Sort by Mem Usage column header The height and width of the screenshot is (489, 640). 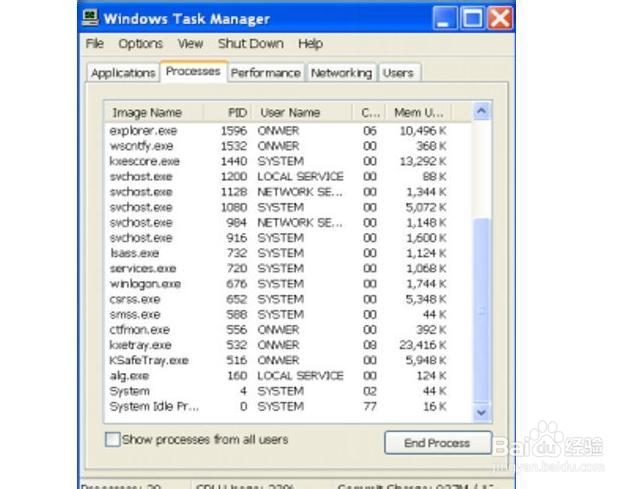tap(419, 112)
